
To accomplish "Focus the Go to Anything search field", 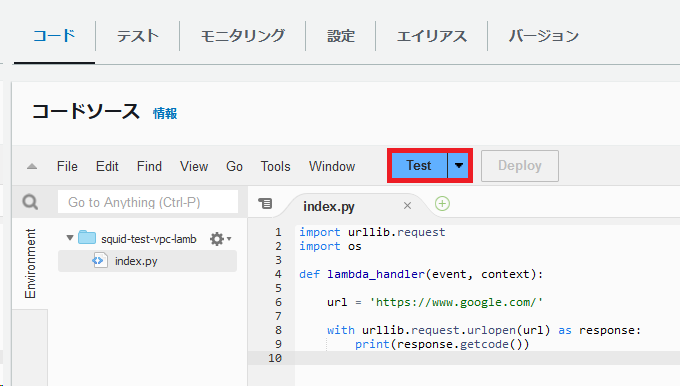I will 148,202.
